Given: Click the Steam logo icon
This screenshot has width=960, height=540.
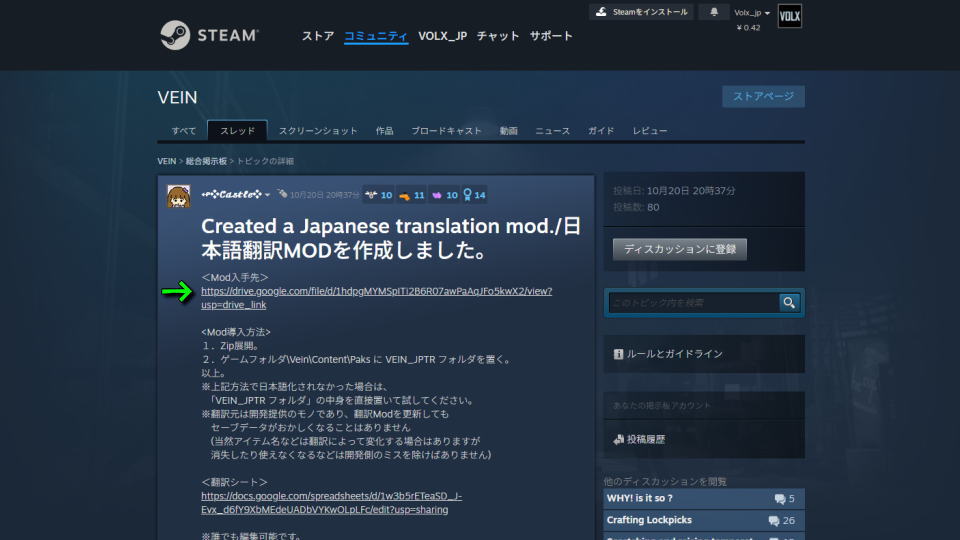Looking at the screenshot, I should 175,35.
